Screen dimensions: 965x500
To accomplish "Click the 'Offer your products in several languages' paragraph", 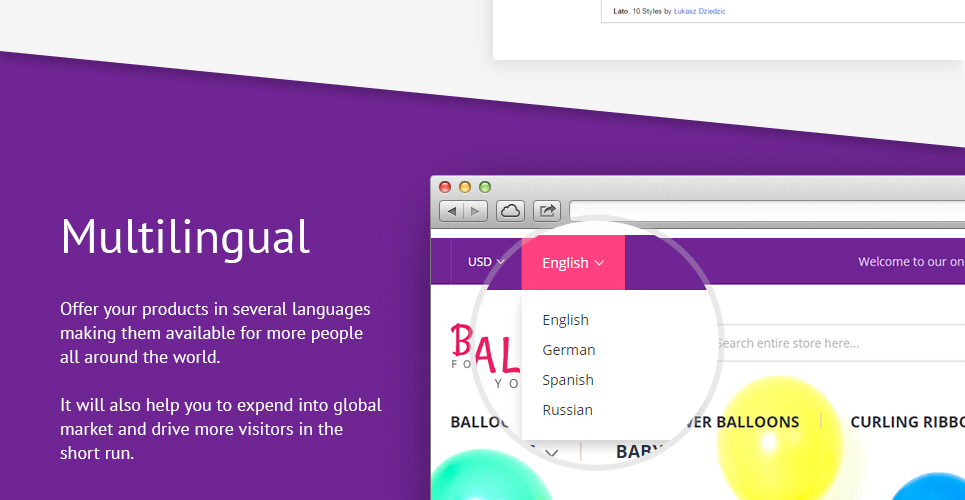I will 215,333.
